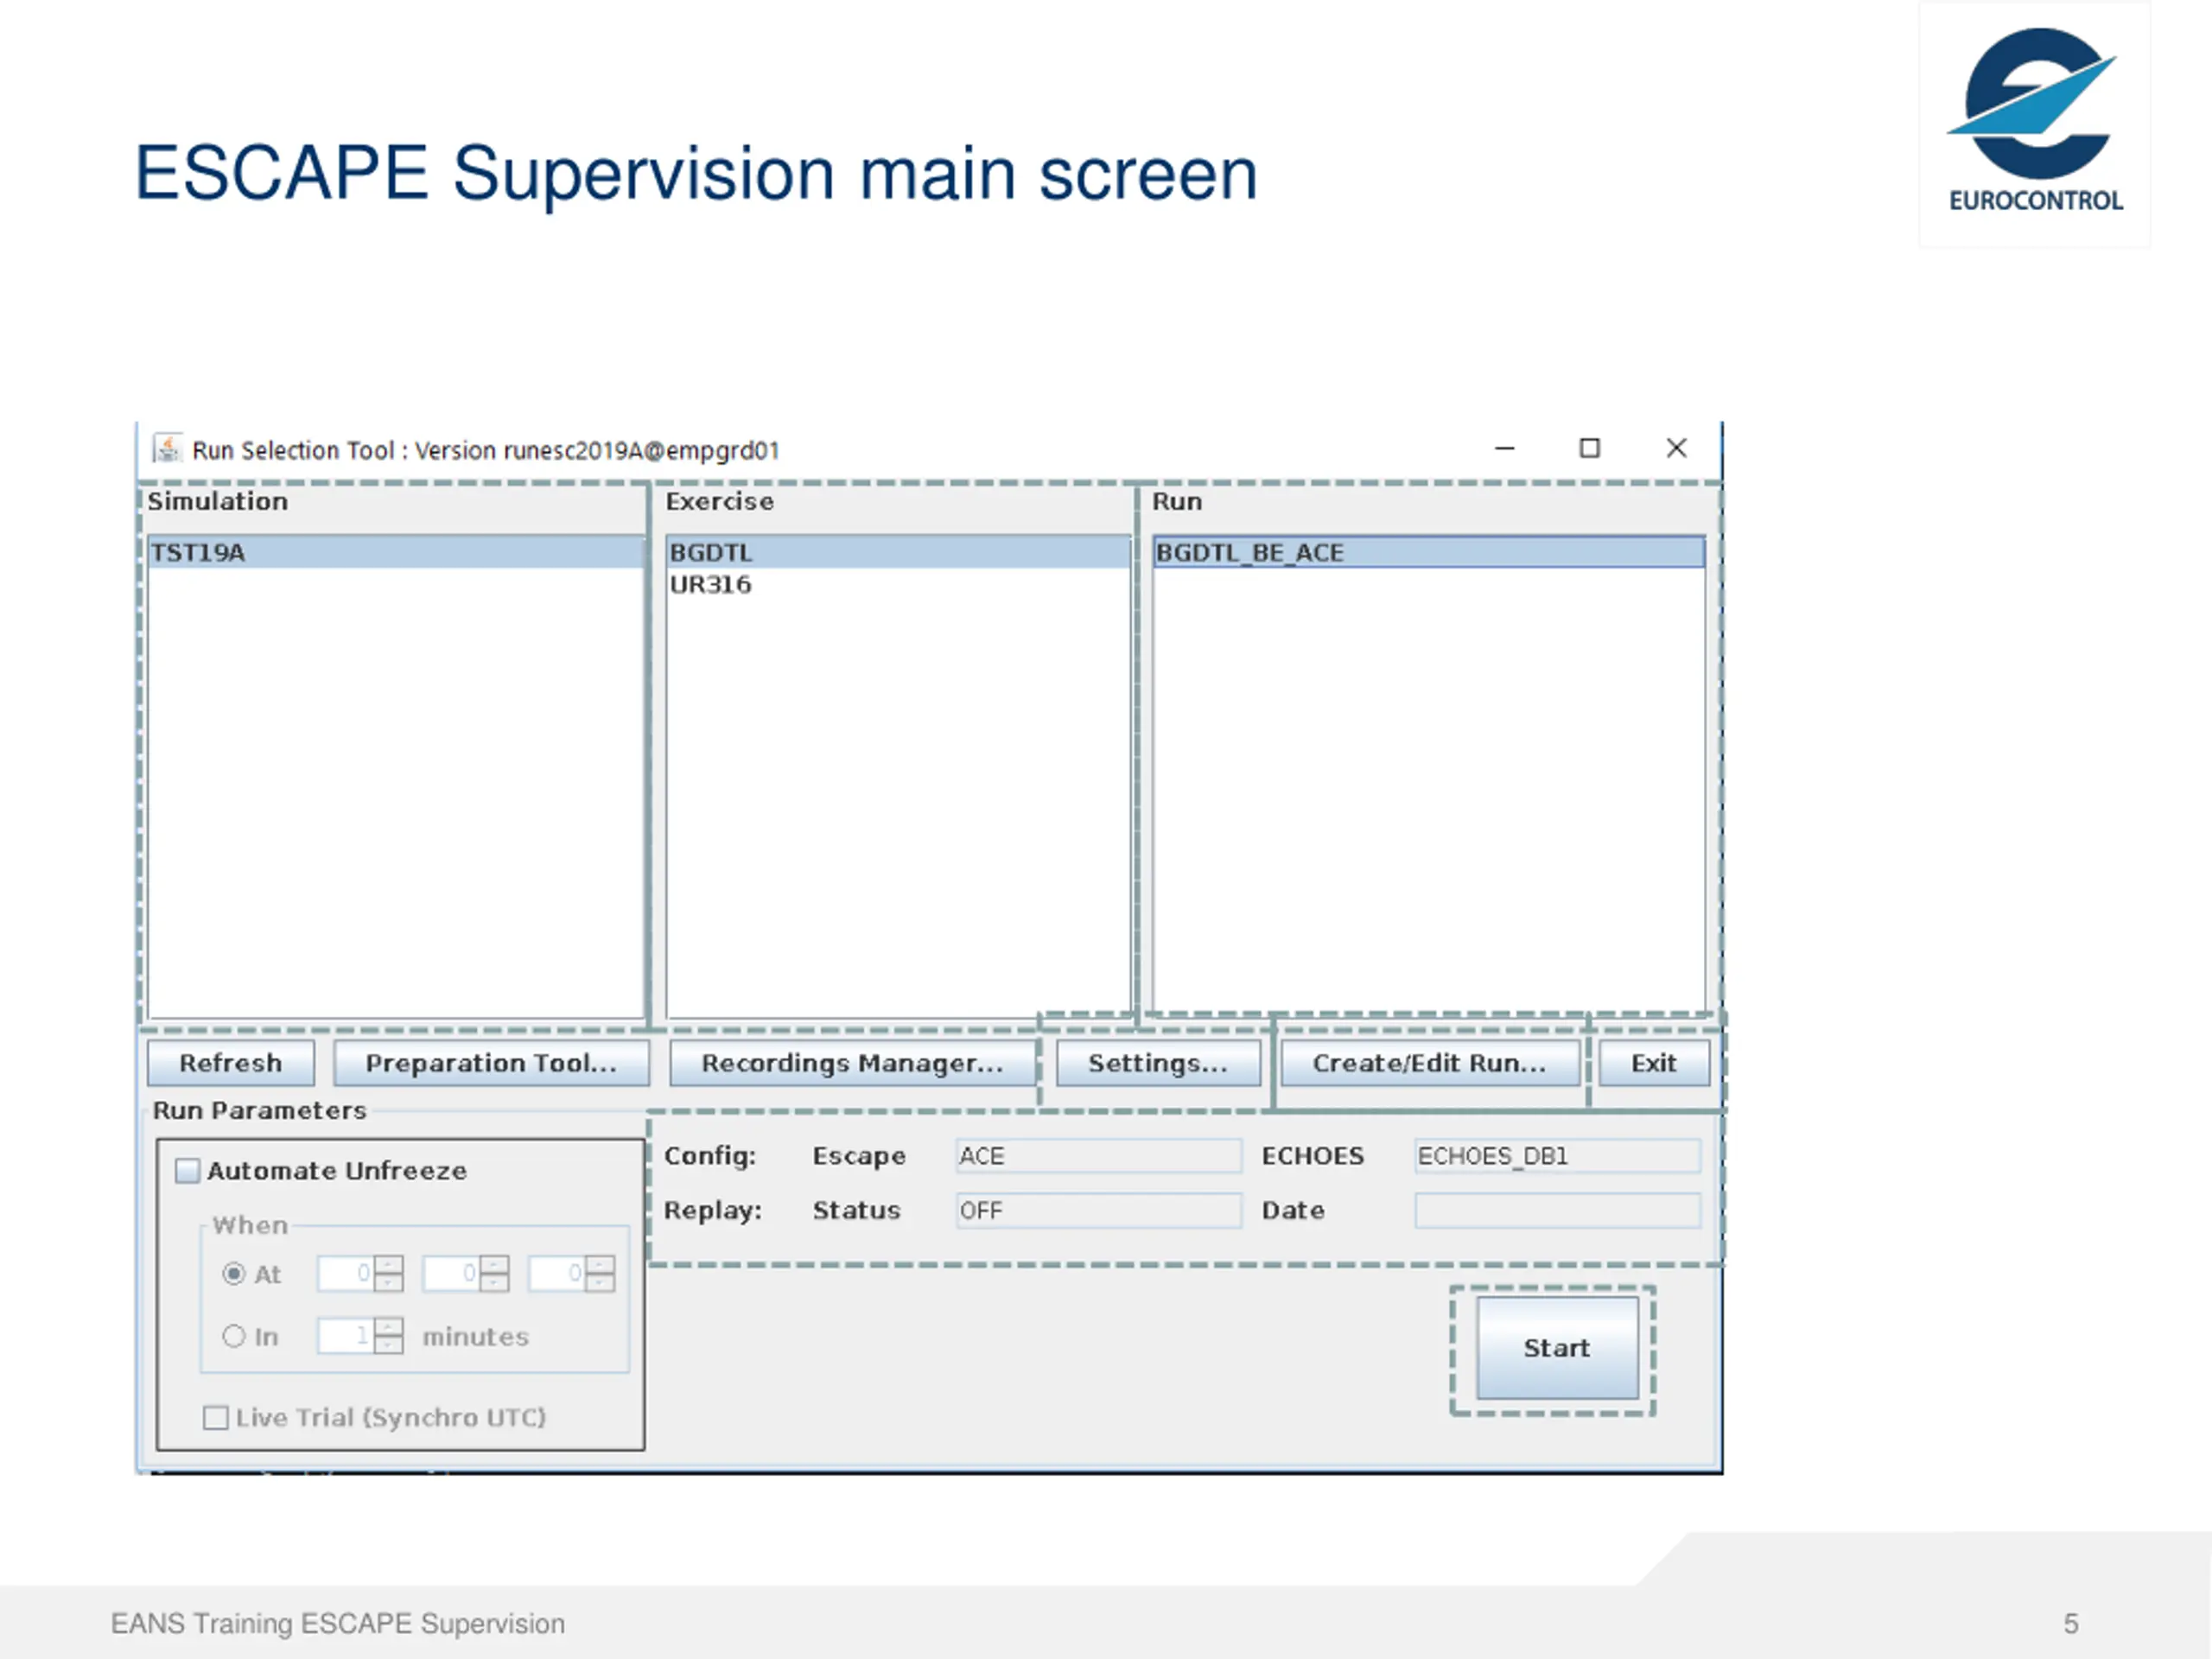The image size is (2212, 1659).
Task: Open the Settings dialog
Action: [x=1158, y=1063]
